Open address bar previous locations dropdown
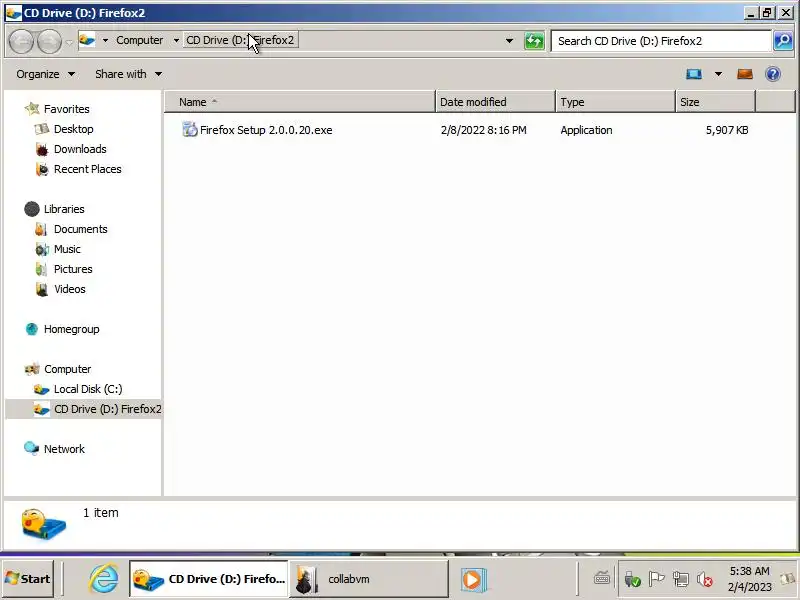The height and width of the screenshot is (600, 800). pos(509,41)
